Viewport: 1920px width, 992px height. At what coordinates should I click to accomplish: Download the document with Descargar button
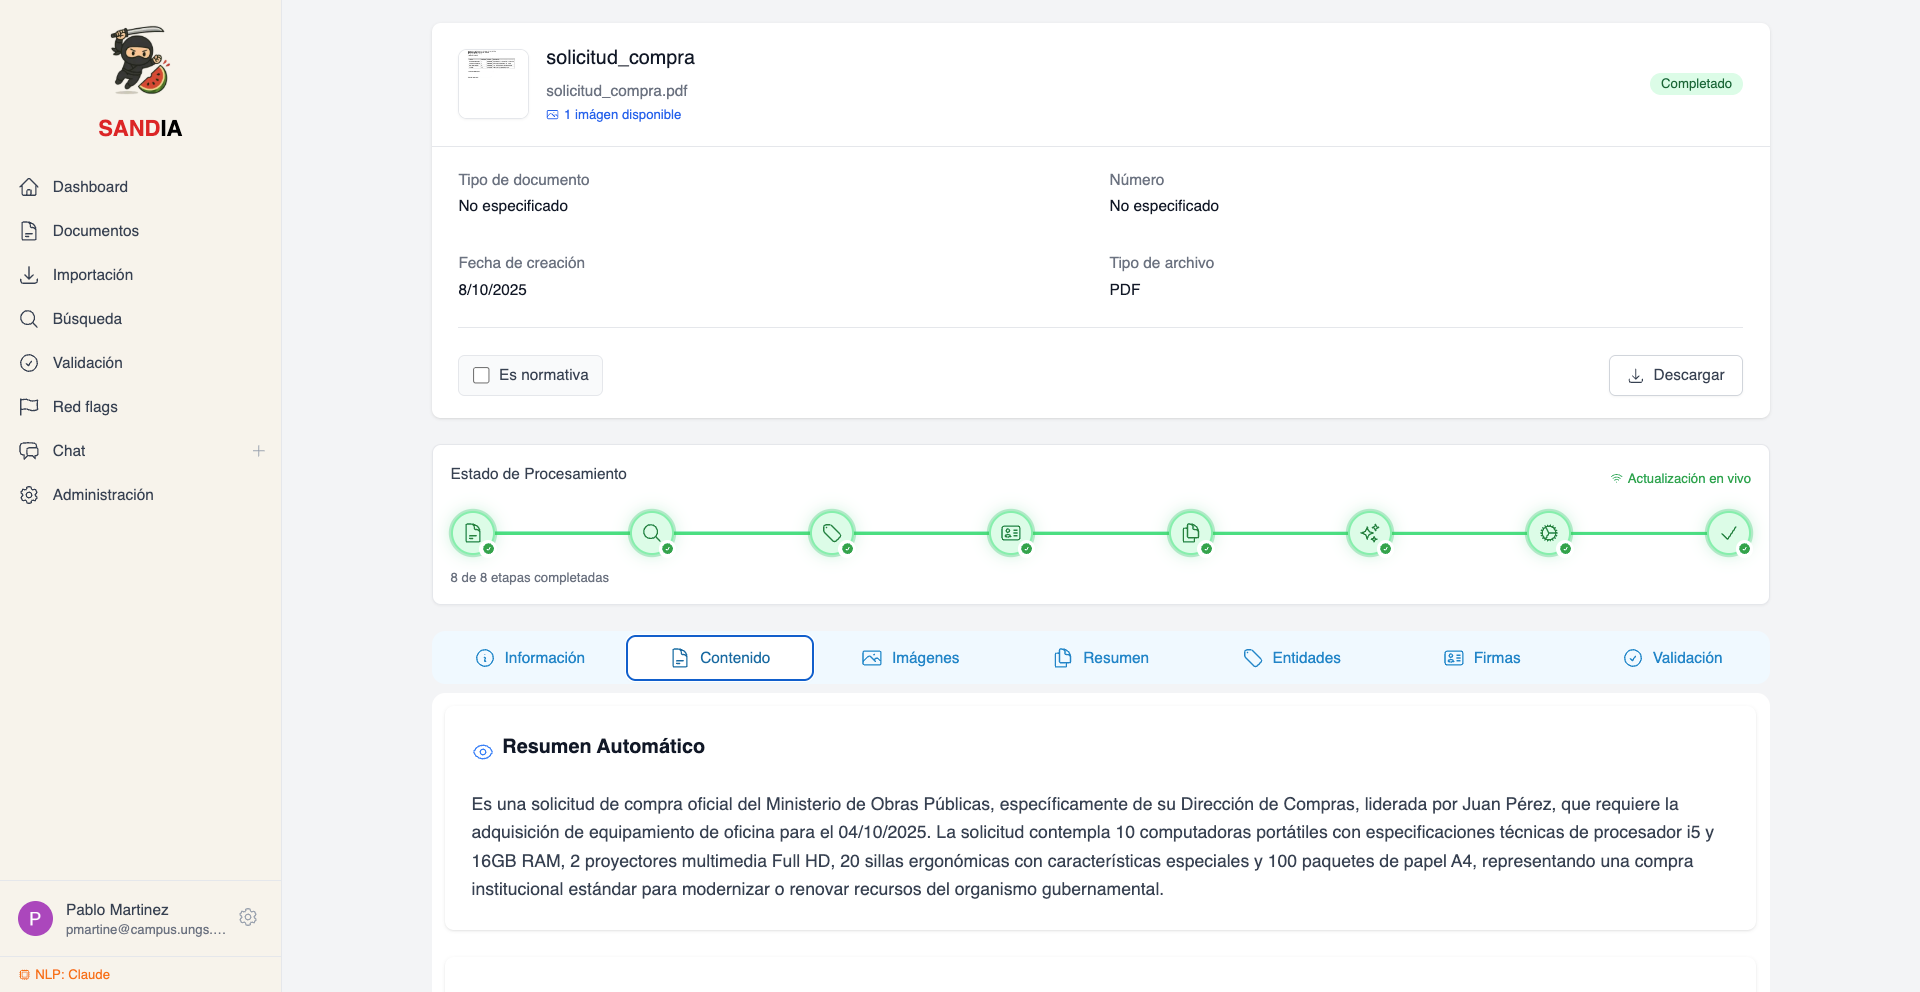pos(1675,375)
